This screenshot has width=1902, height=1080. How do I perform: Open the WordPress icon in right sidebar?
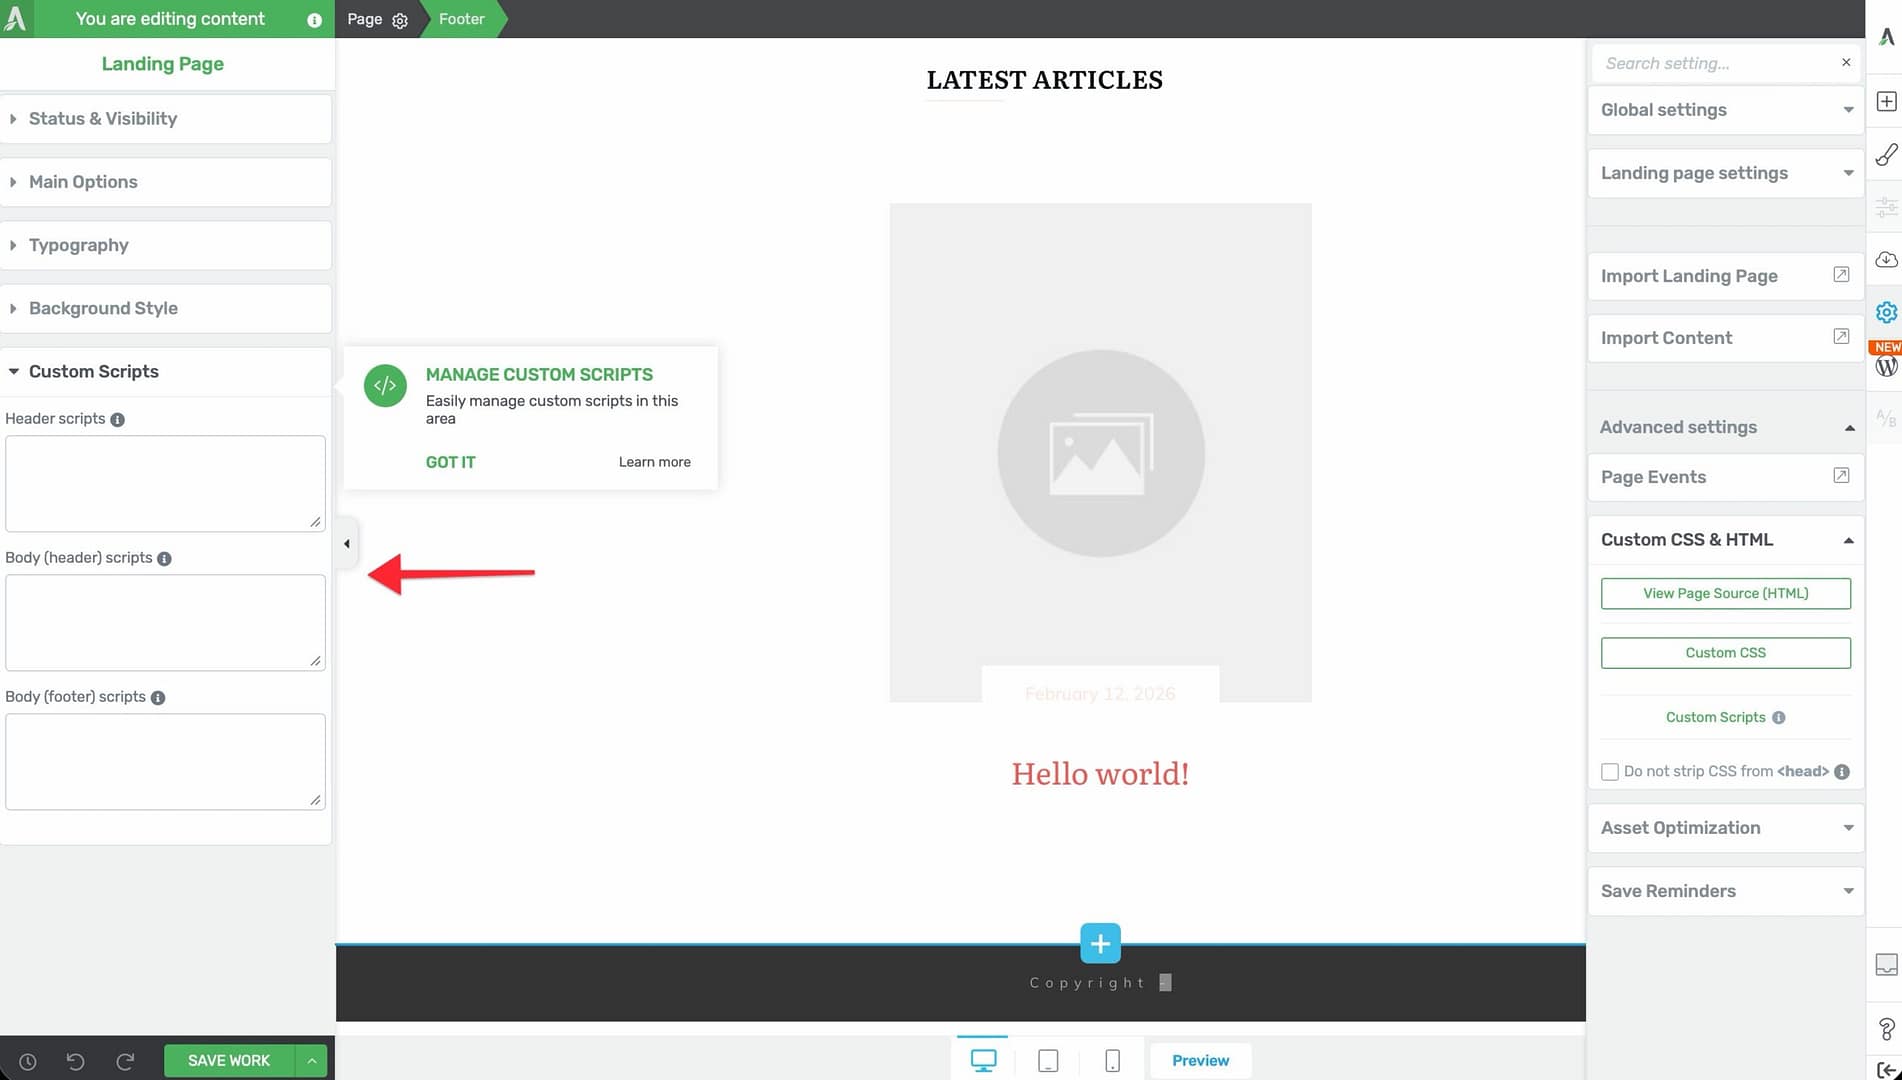click(1886, 367)
